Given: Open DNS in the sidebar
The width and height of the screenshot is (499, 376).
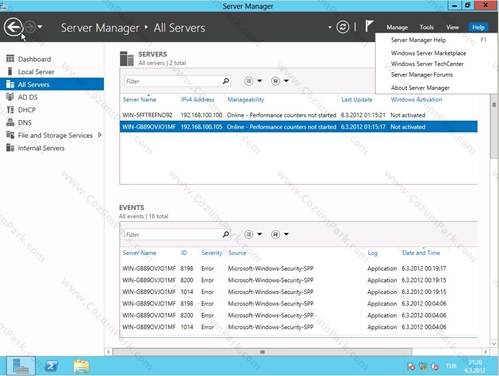Looking at the screenshot, I should (x=25, y=122).
